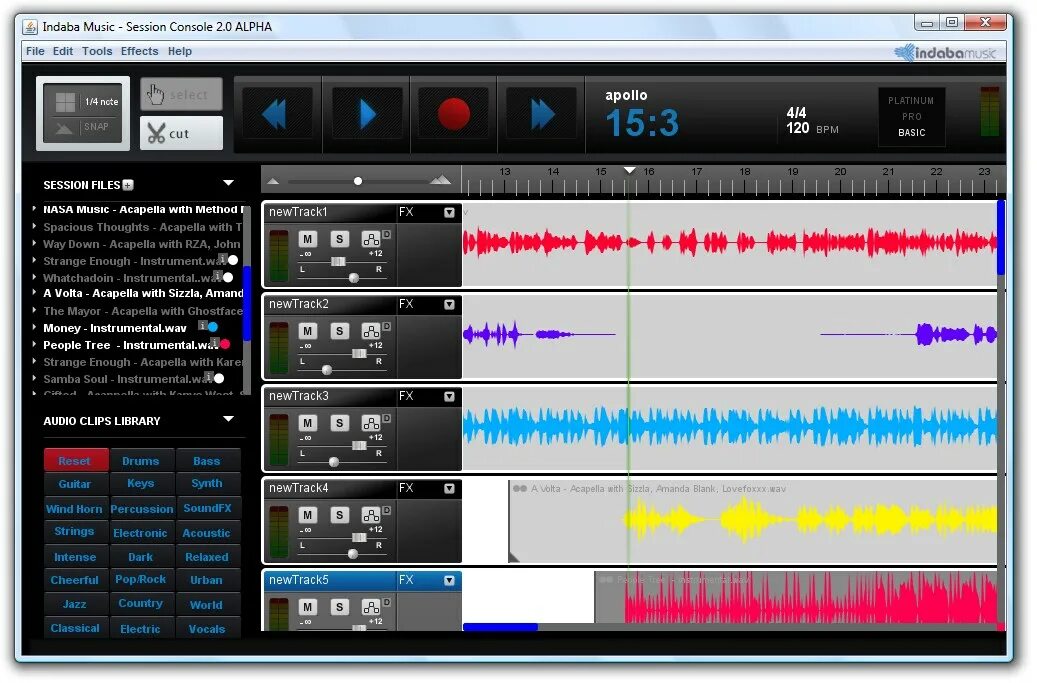Screen dimensions: 1037x683
Task: Click the group icon on newTrack2
Action: point(372,332)
